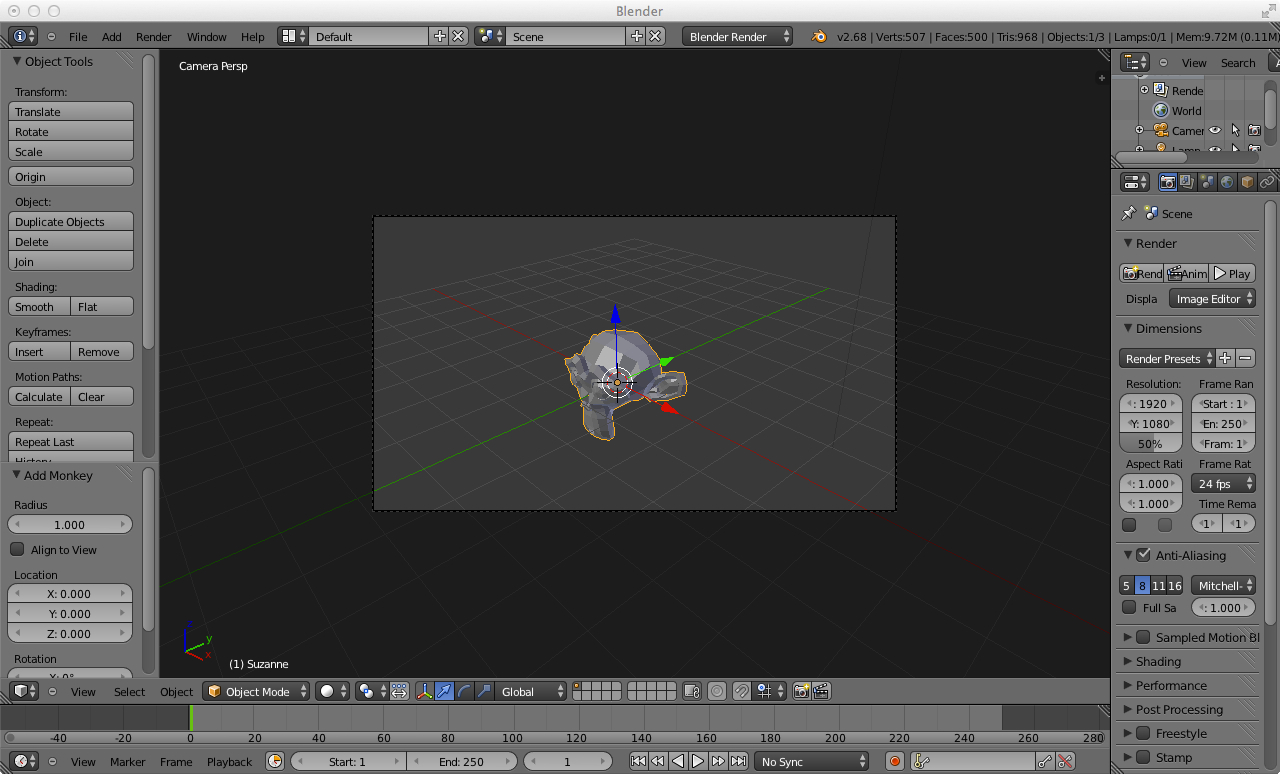Screen dimensions: 1280x774
Task: Open the 24 fps frame rate dropdown
Action: pyautogui.click(x=1223, y=483)
